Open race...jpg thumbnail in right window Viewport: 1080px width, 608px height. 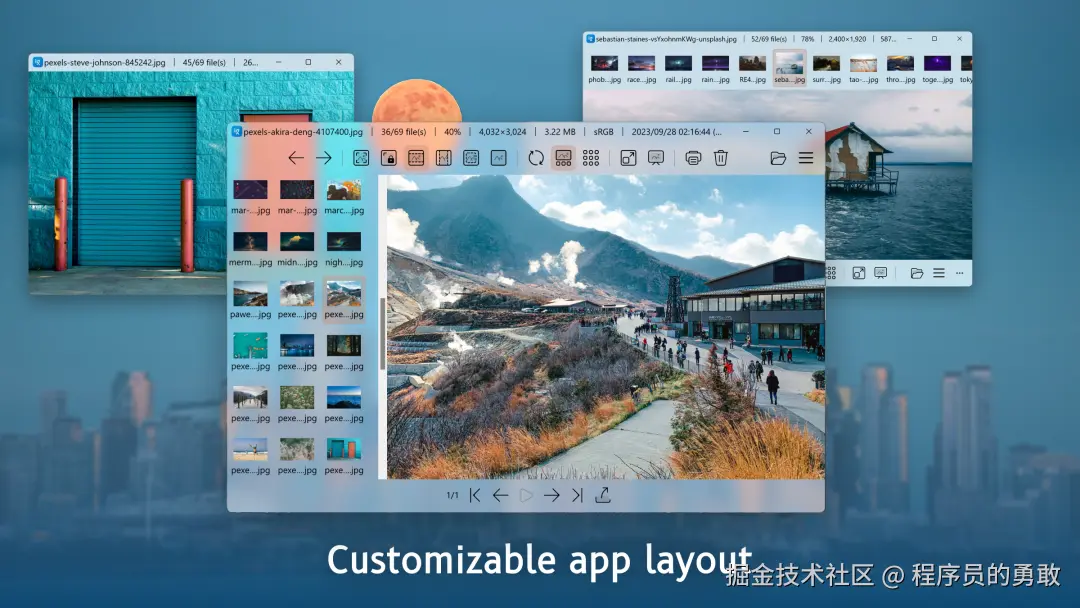point(641,68)
